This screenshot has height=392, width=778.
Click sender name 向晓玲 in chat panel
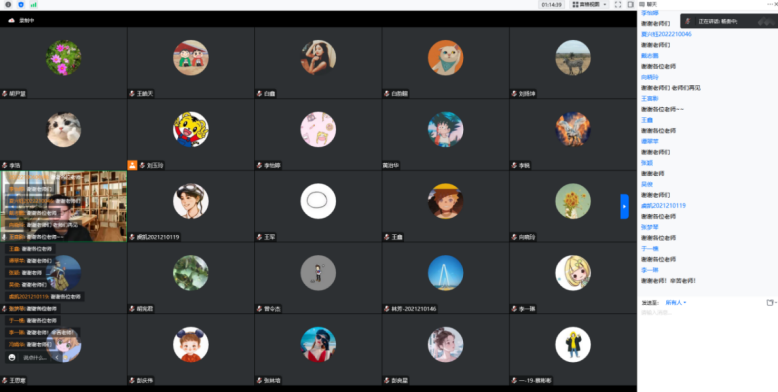tap(649, 77)
